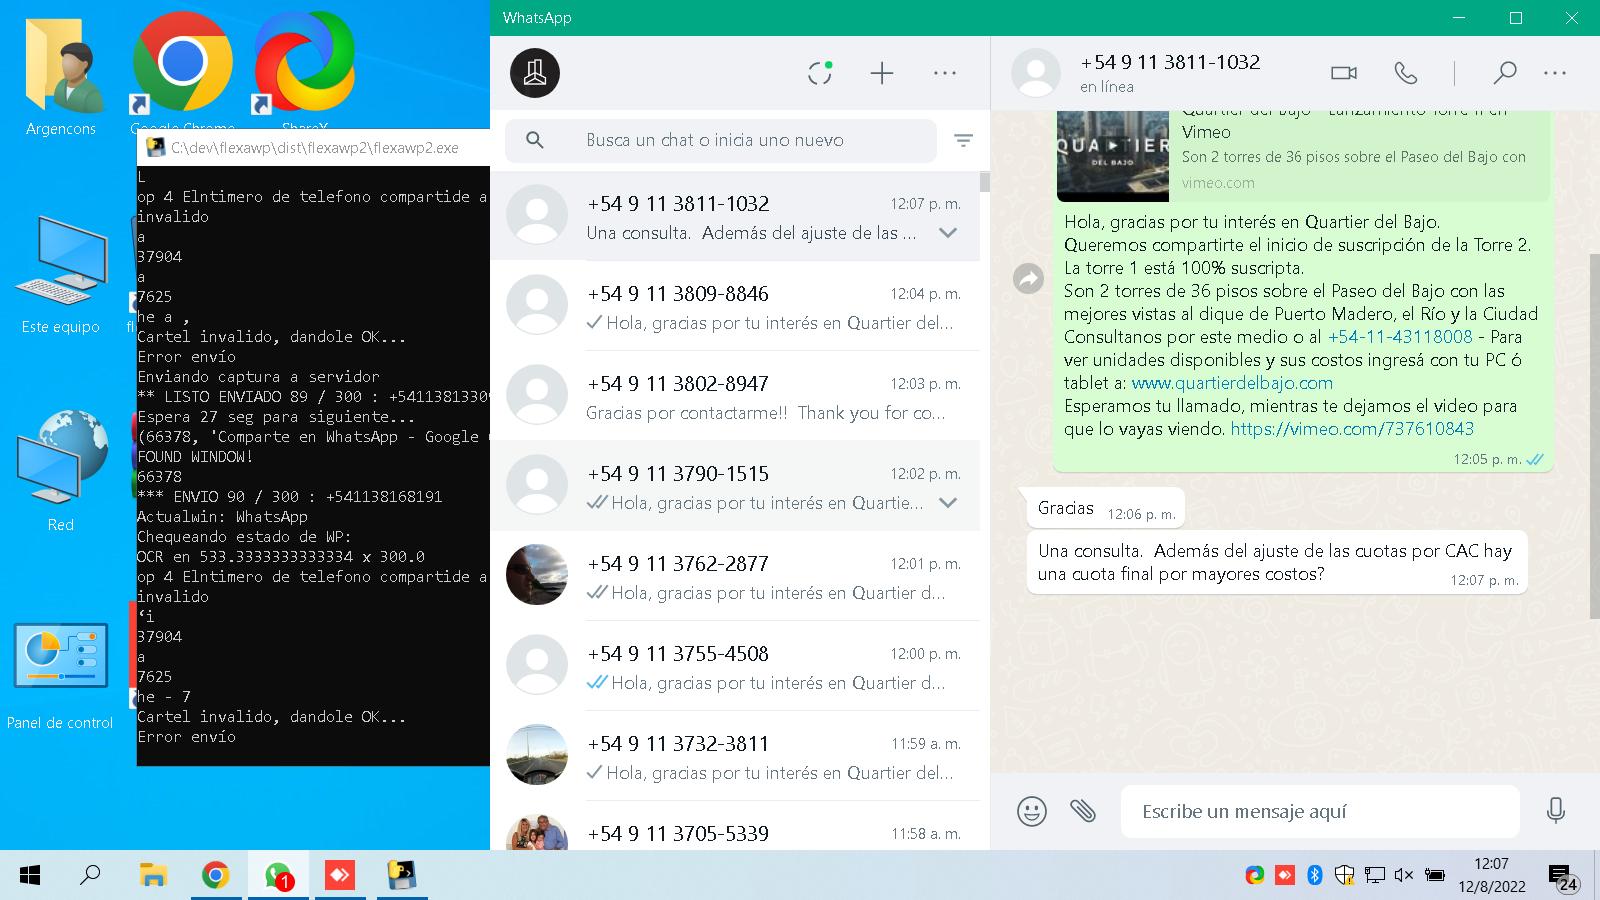Open chat with +54 9 11 3762-2877

735,576
